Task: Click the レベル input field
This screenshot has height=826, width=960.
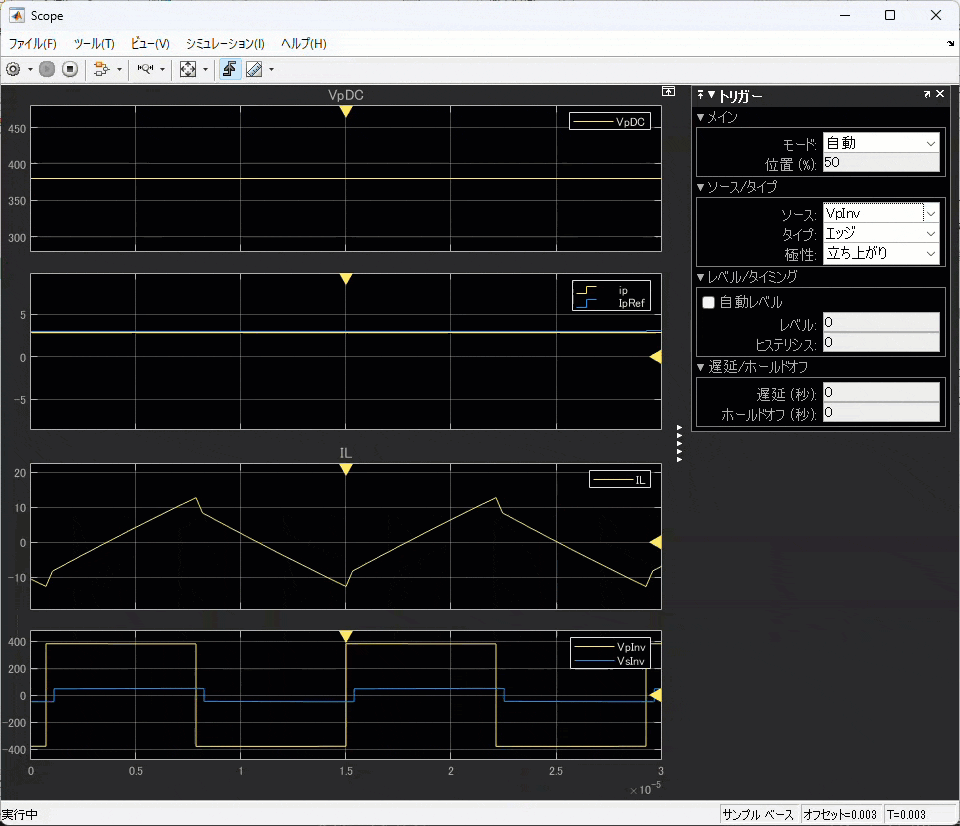Action: [880, 322]
